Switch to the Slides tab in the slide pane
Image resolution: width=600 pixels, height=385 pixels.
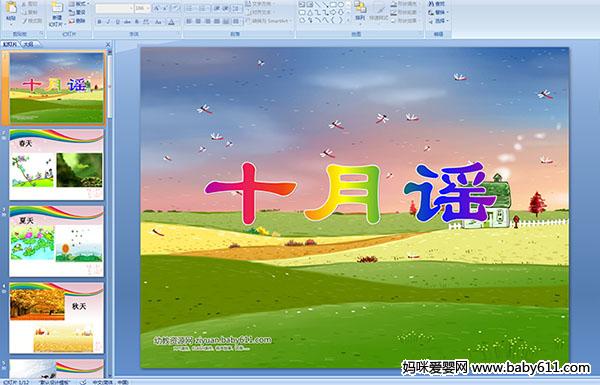10,44
